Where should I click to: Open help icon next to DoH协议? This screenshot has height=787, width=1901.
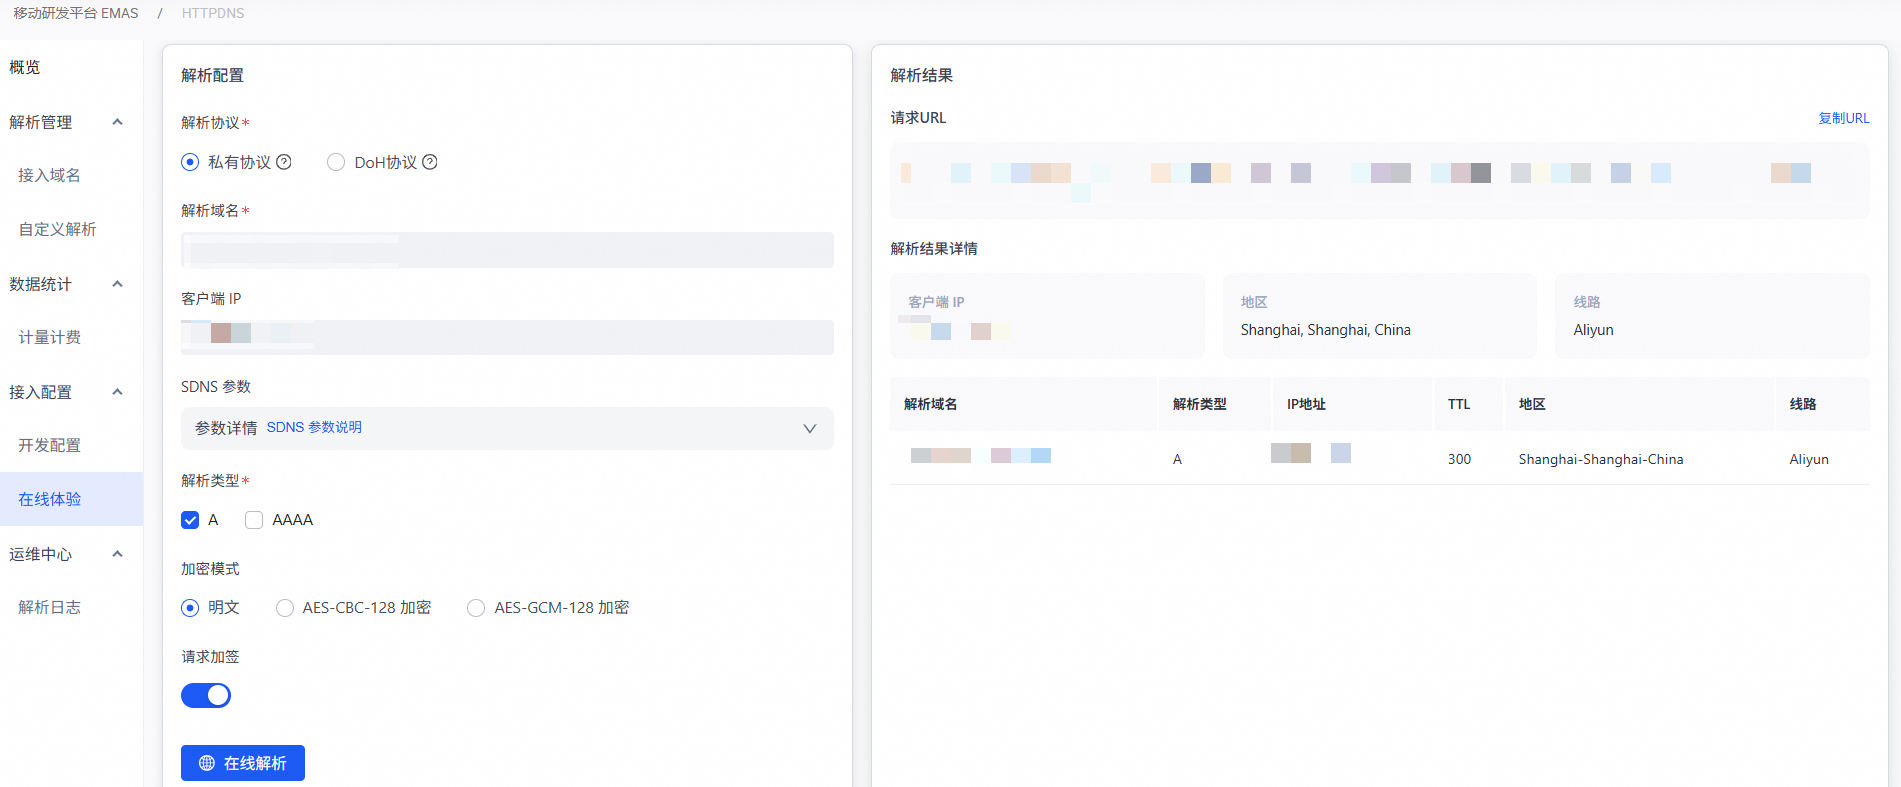click(430, 162)
